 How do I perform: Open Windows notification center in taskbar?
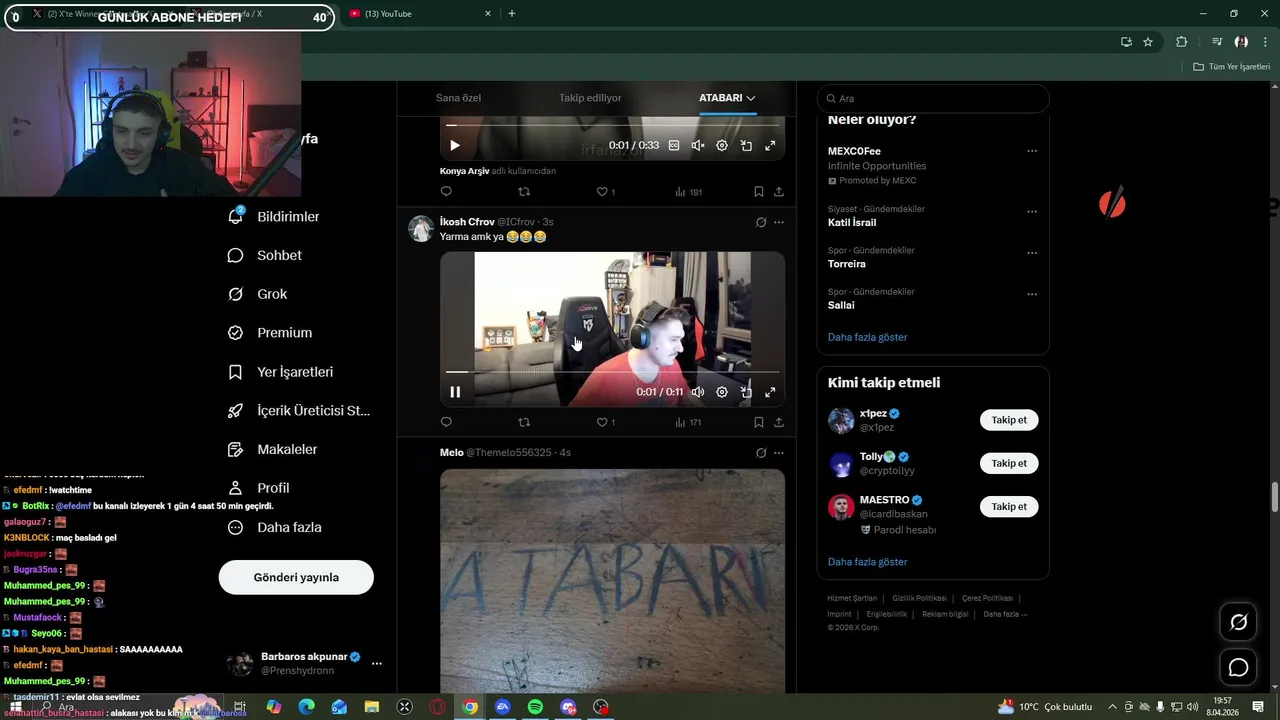coord(1258,707)
